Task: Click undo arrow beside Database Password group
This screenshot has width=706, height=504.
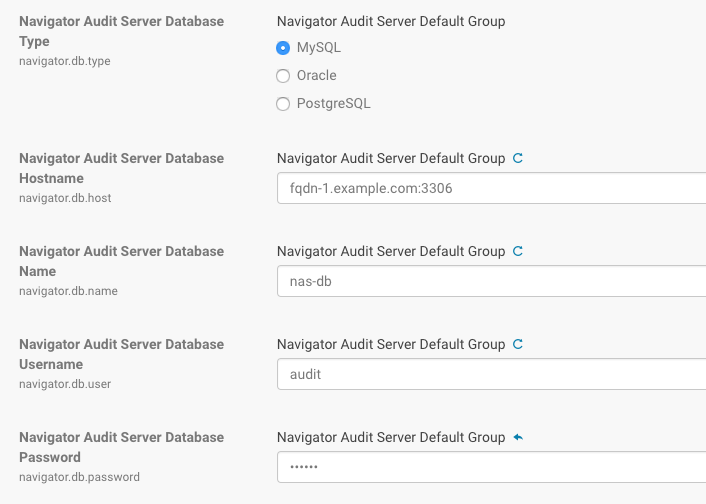Action: point(517,437)
